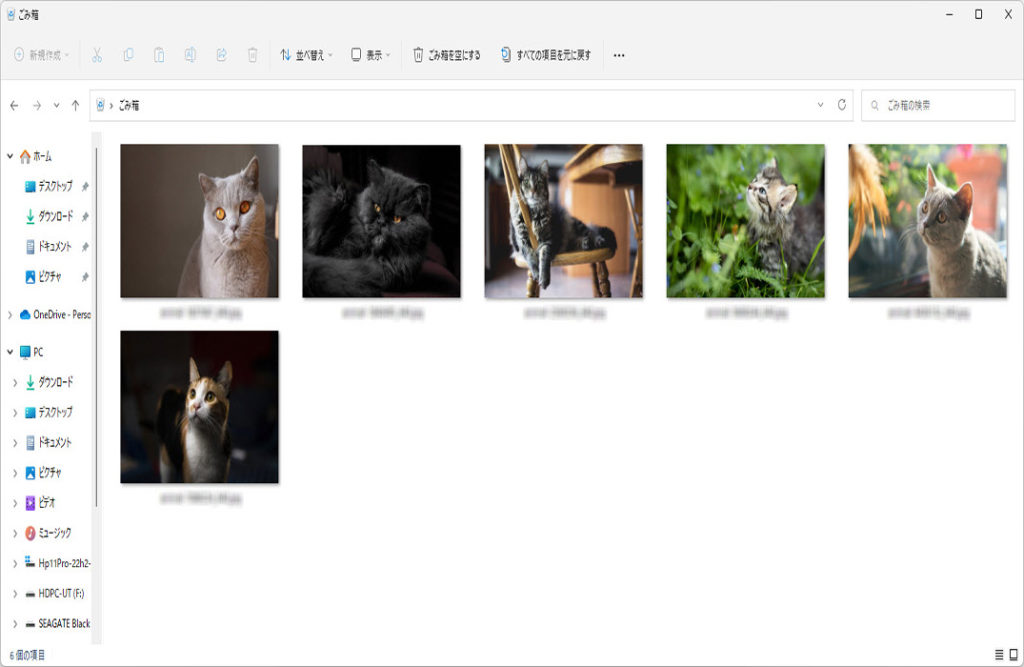Click the Refresh icon beside address bar

(x=842, y=105)
